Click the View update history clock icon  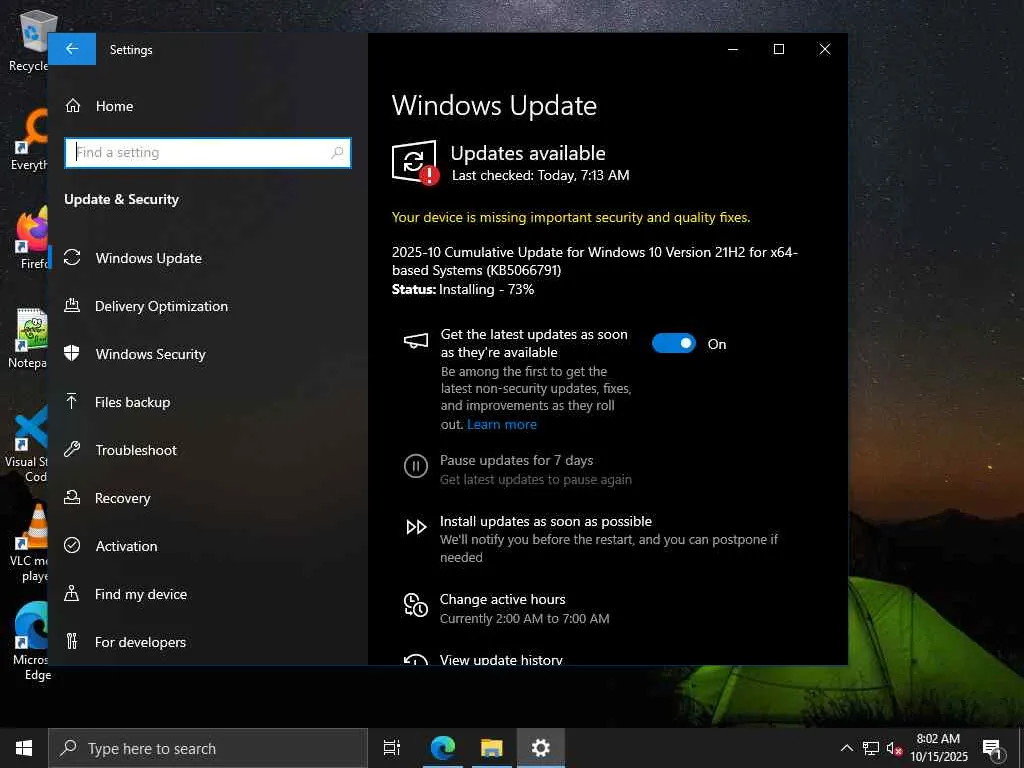point(416,660)
